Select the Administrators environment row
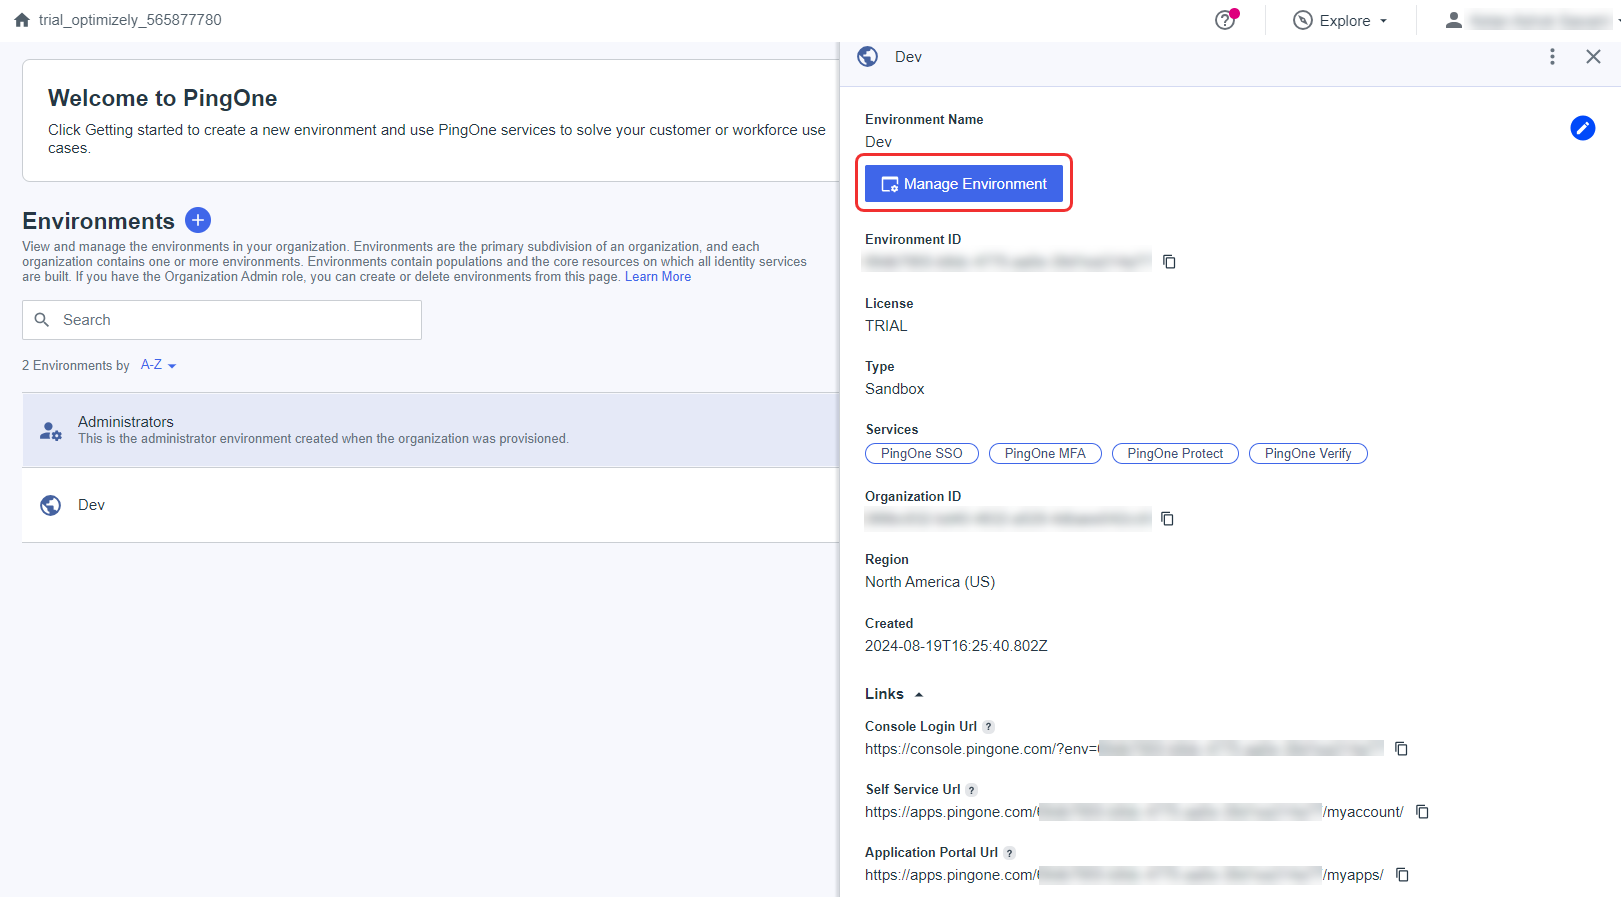The height and width of the screenshot is (897, 1621). (x=430, y=430)
